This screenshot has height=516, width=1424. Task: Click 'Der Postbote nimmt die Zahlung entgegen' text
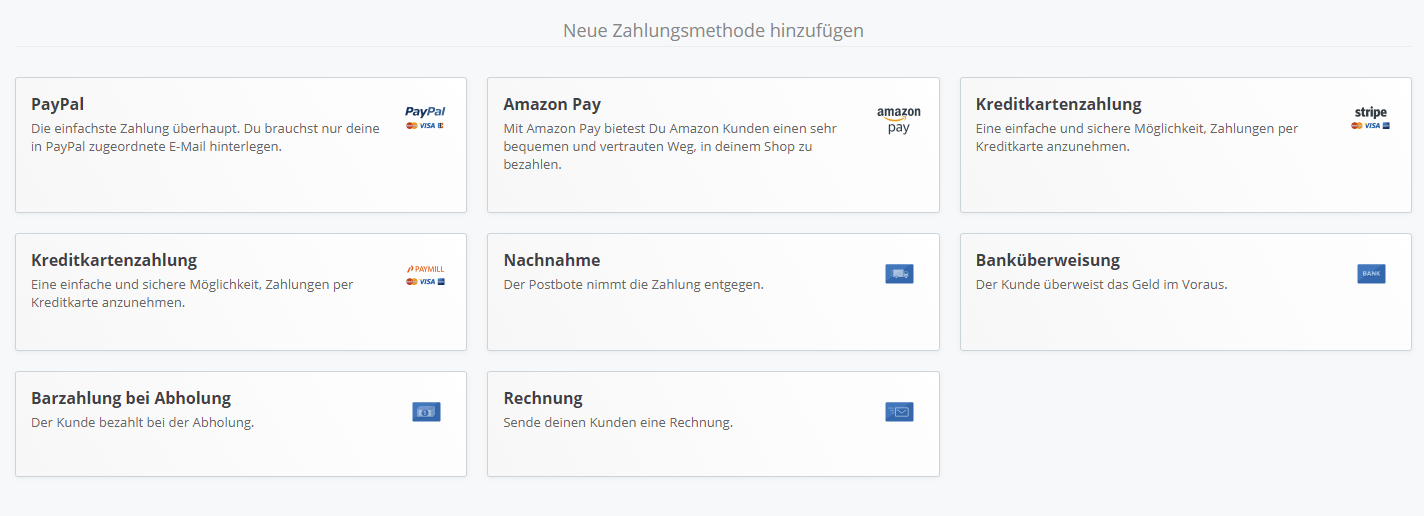pos(633,284)
